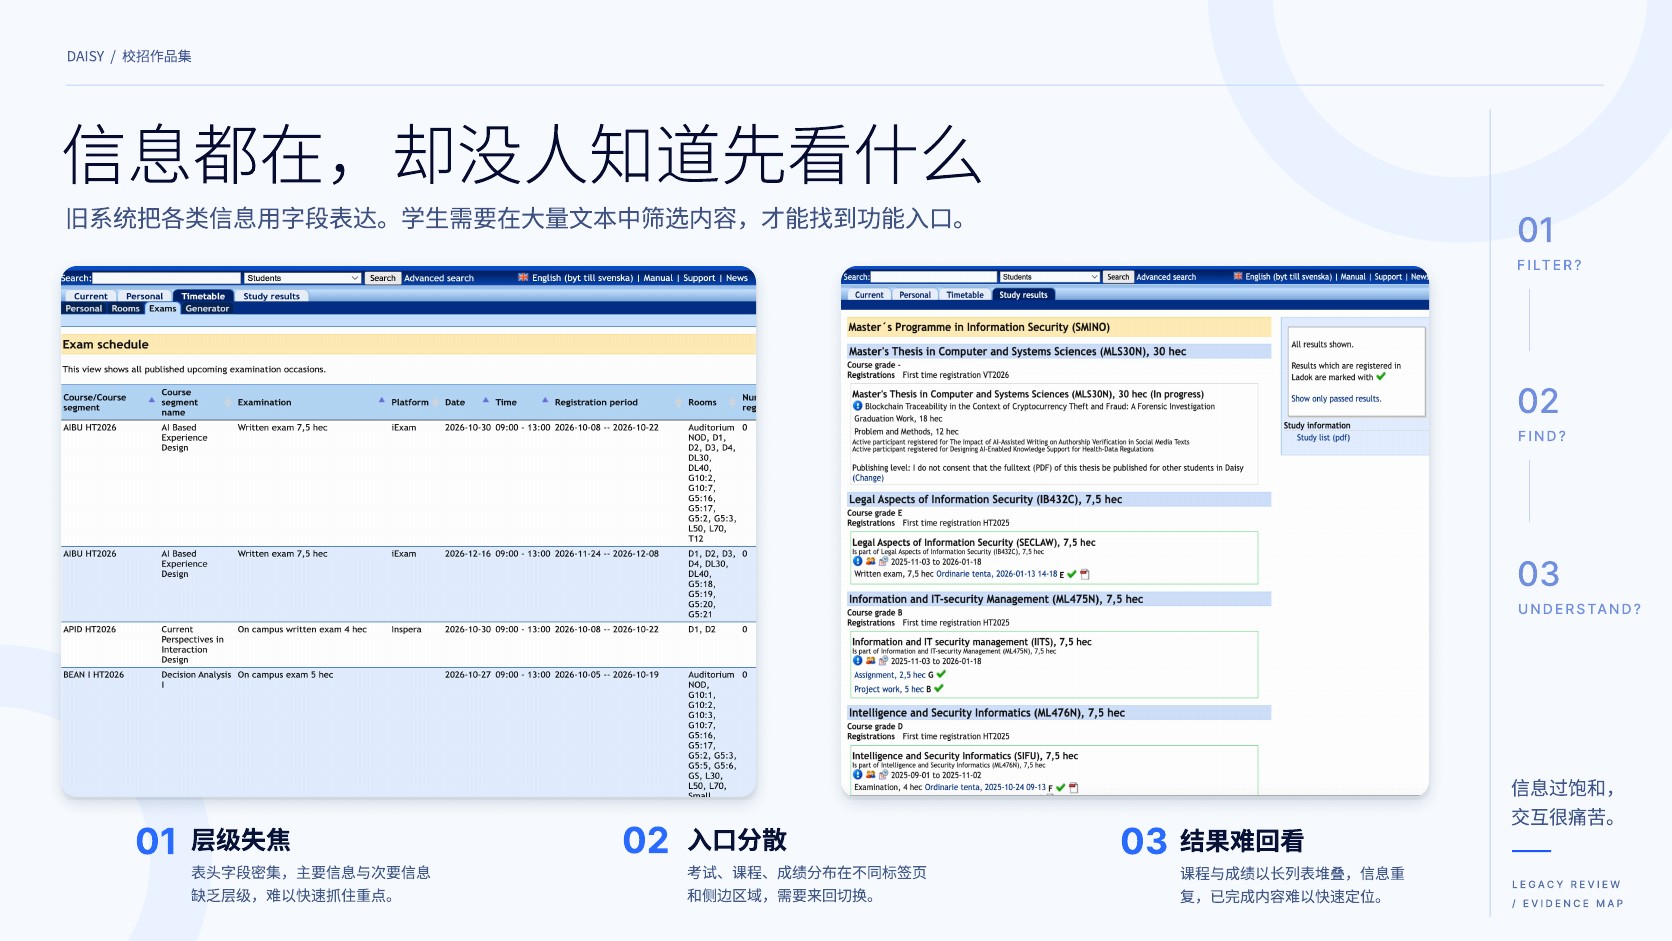Focus the Search input in the Study results window
Screen dimensions: 1672x941
pos(934,276)
